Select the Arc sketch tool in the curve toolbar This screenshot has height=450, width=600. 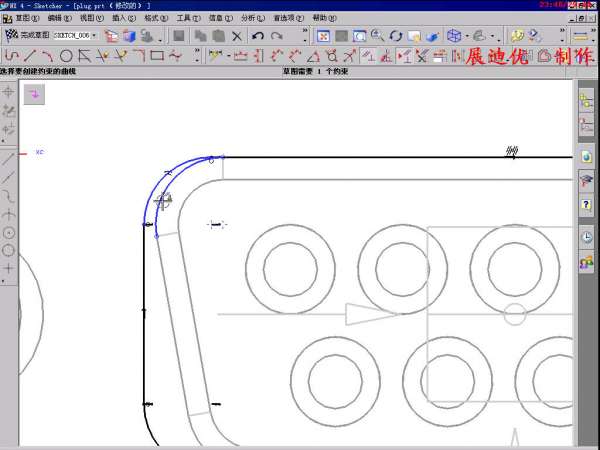(47, 56)
